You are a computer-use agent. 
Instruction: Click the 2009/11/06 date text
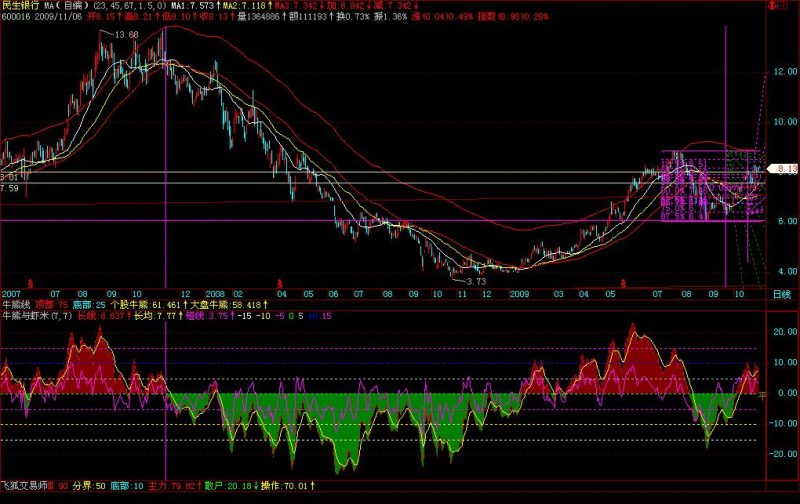coord(58,17)
